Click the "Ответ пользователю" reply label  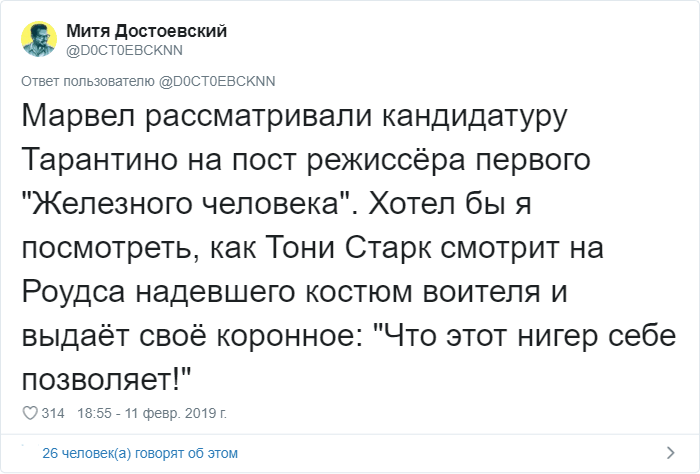click(88, 82)
